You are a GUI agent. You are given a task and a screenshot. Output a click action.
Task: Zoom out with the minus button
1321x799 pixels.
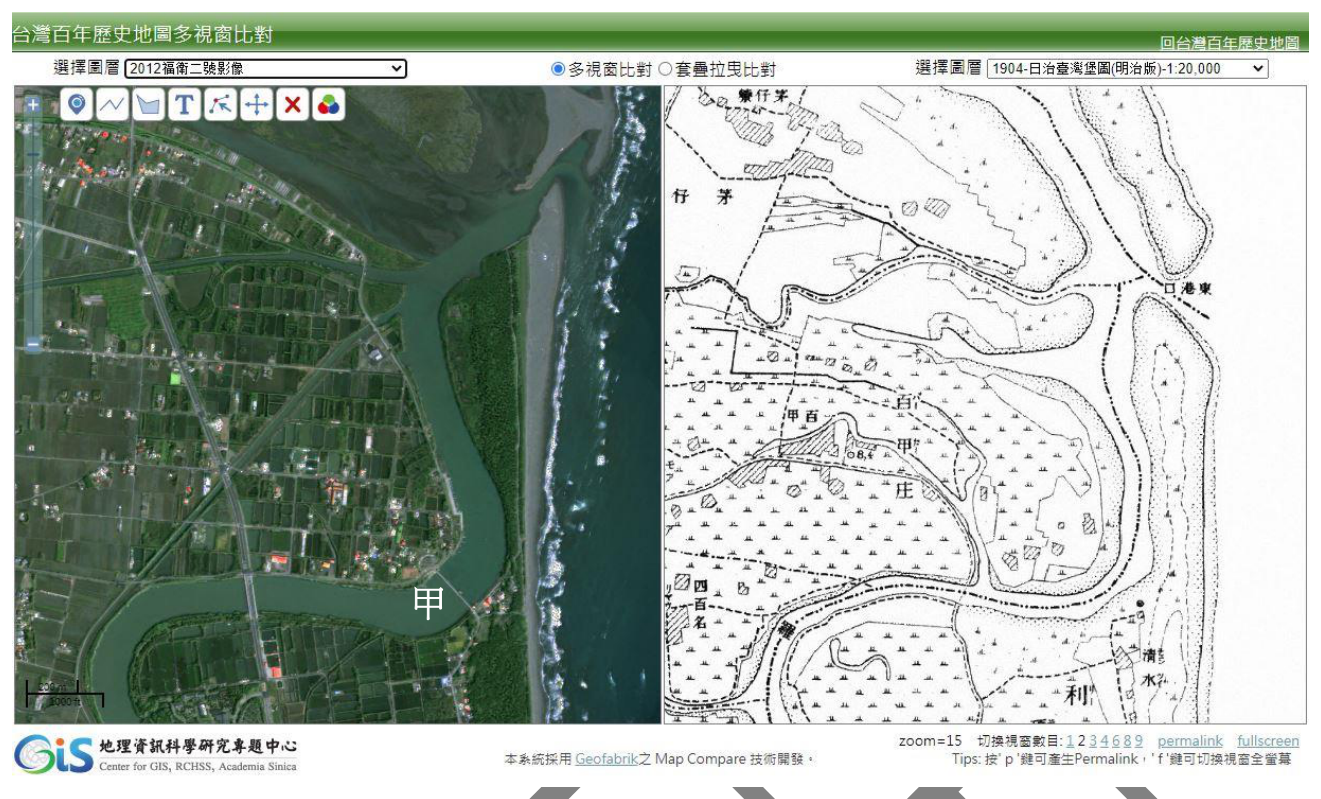[33, 343]
